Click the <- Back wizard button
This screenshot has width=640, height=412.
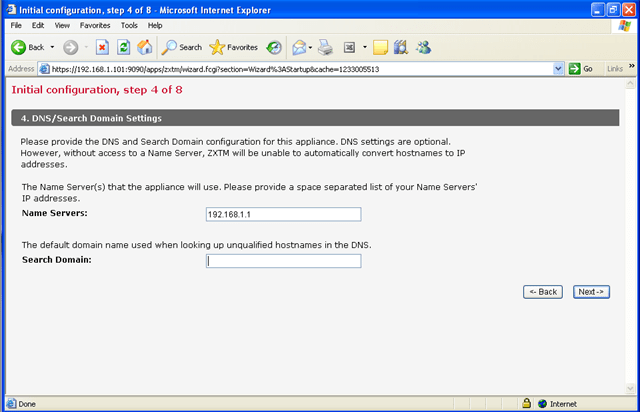pos(543,292)
